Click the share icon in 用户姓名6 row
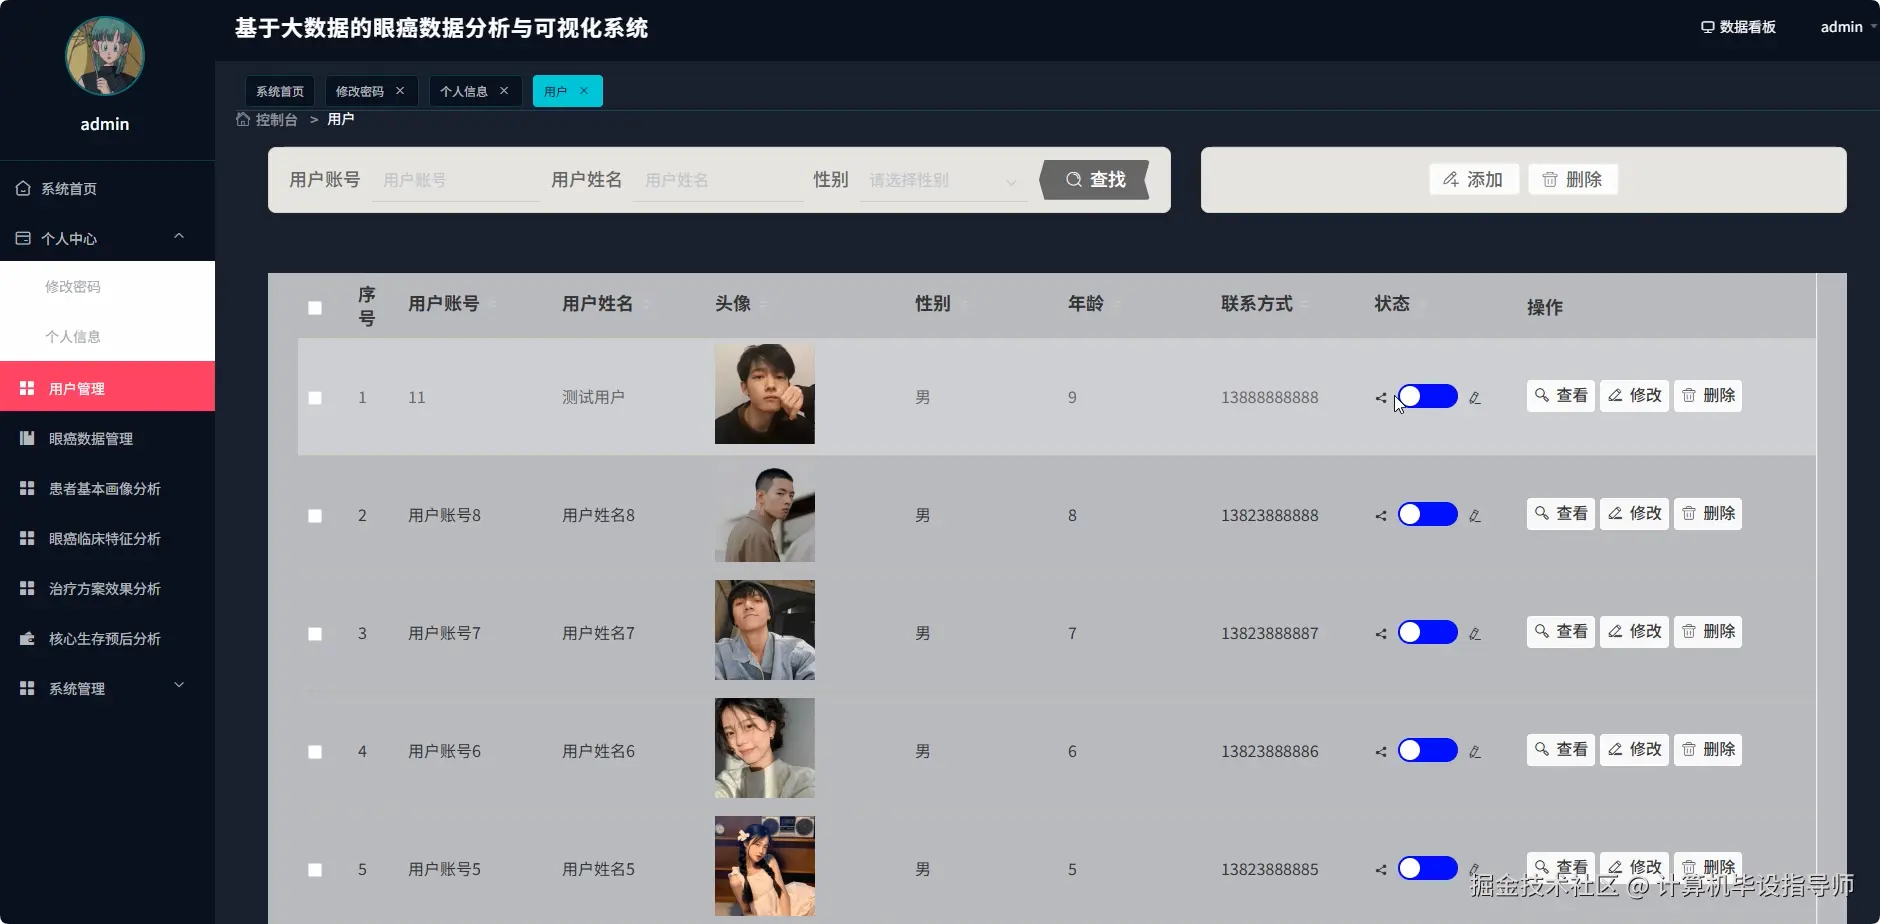This screenshot has height=924, width=1880. [1381, 752]
